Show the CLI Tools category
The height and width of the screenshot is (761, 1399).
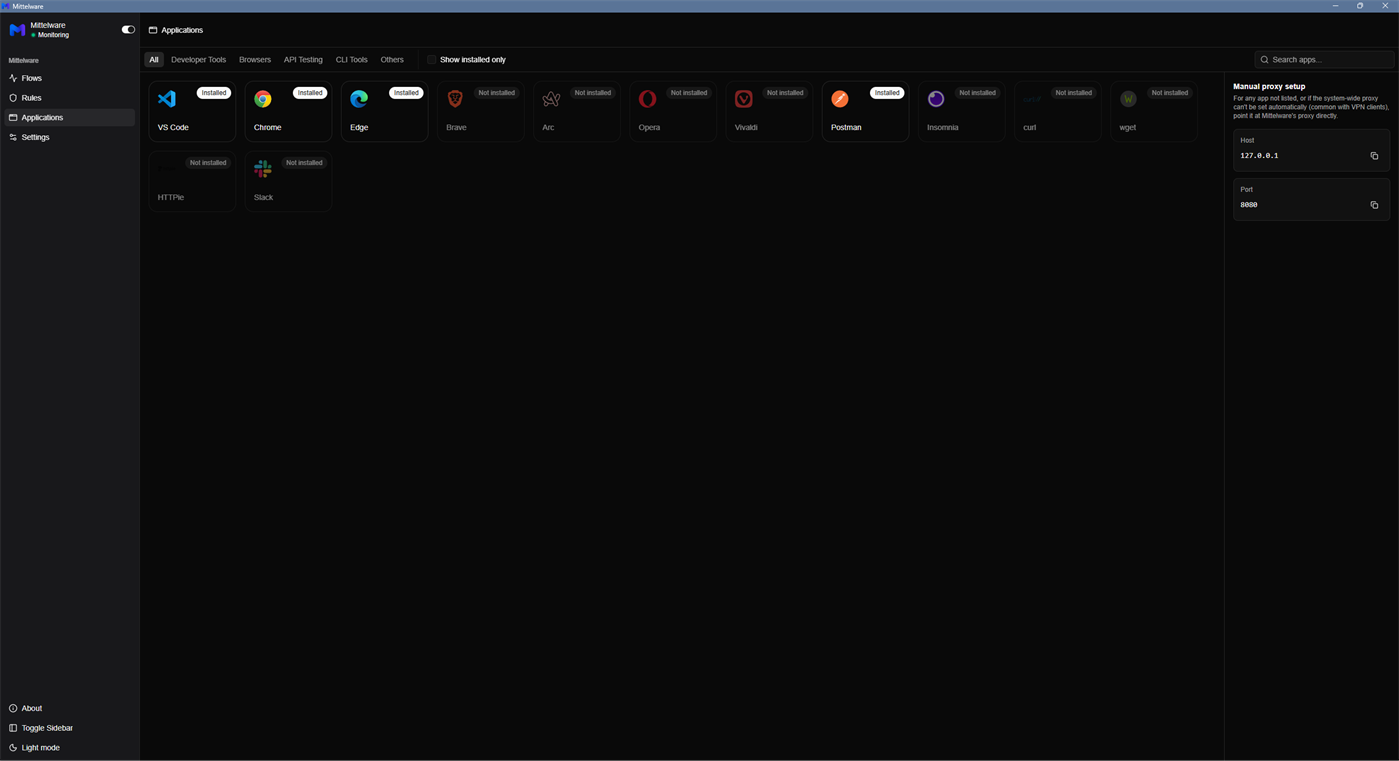[x=351, y=60]
